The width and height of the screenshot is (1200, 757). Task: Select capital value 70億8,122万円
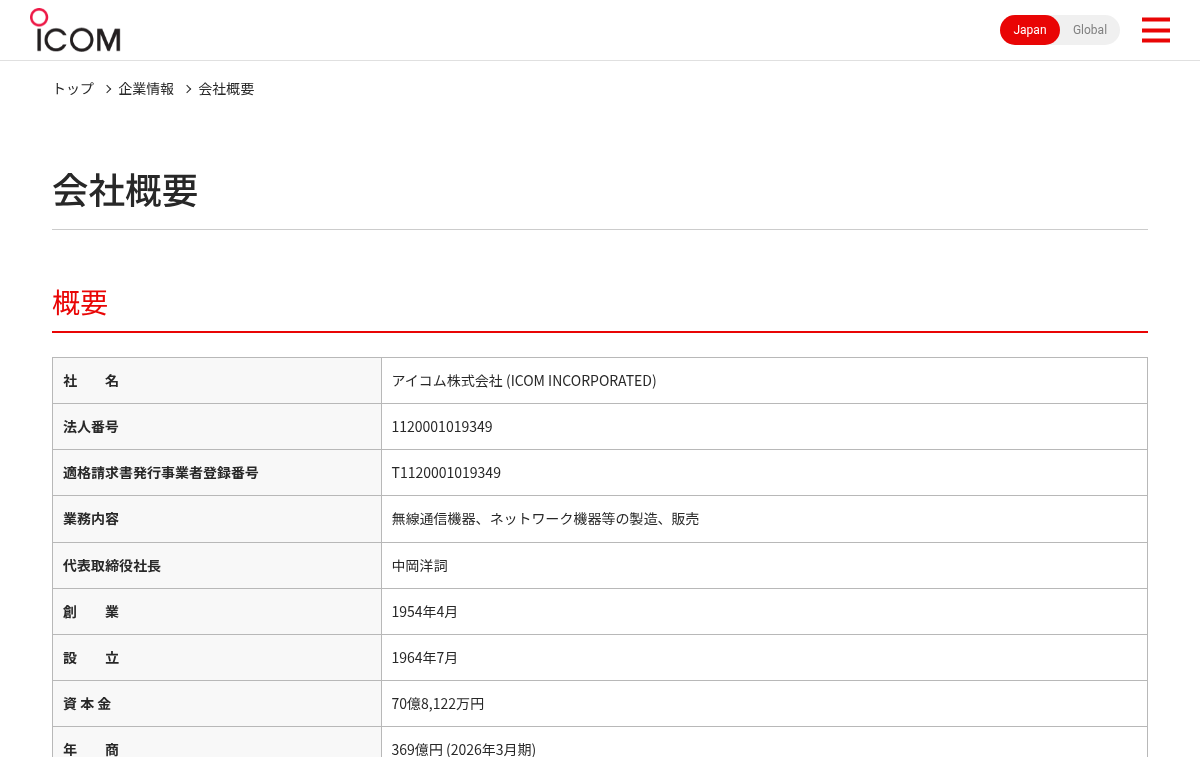(x=438, y=704)
